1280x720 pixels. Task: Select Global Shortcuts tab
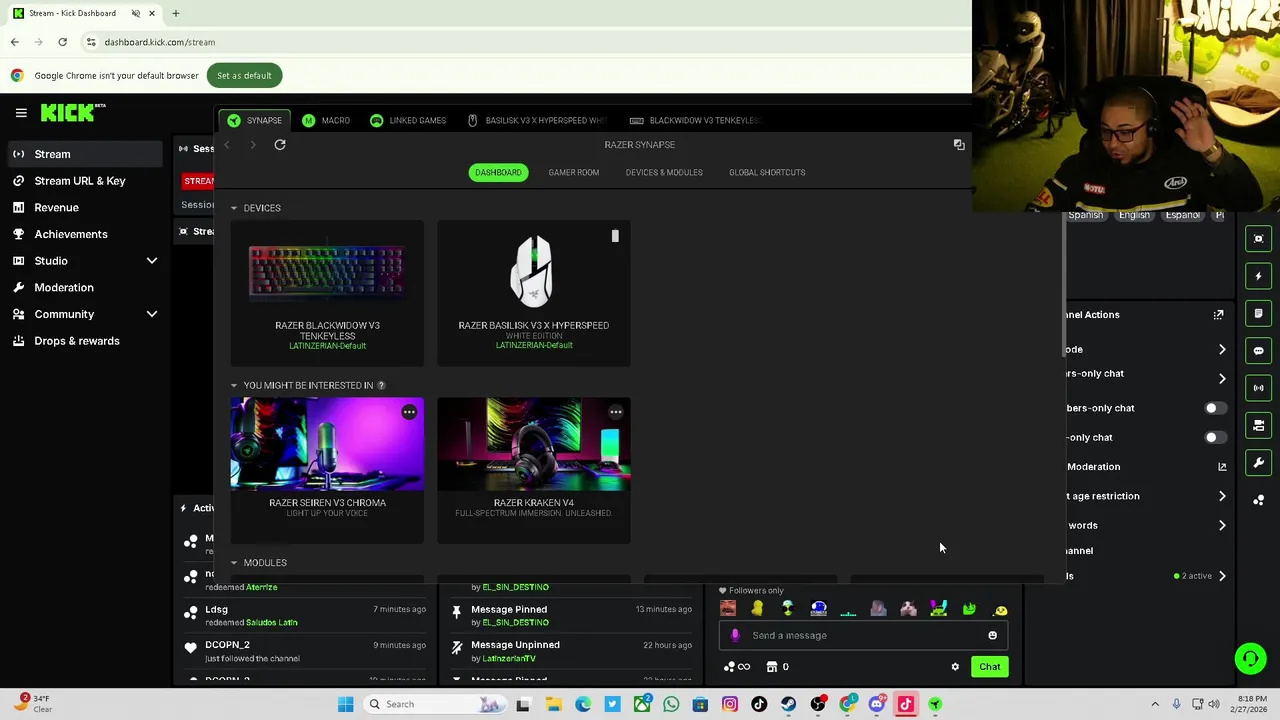coord(767,172)
